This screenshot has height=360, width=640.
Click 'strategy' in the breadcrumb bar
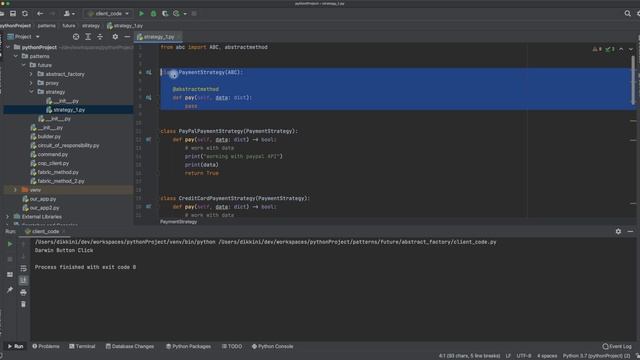tap(91, 26)
